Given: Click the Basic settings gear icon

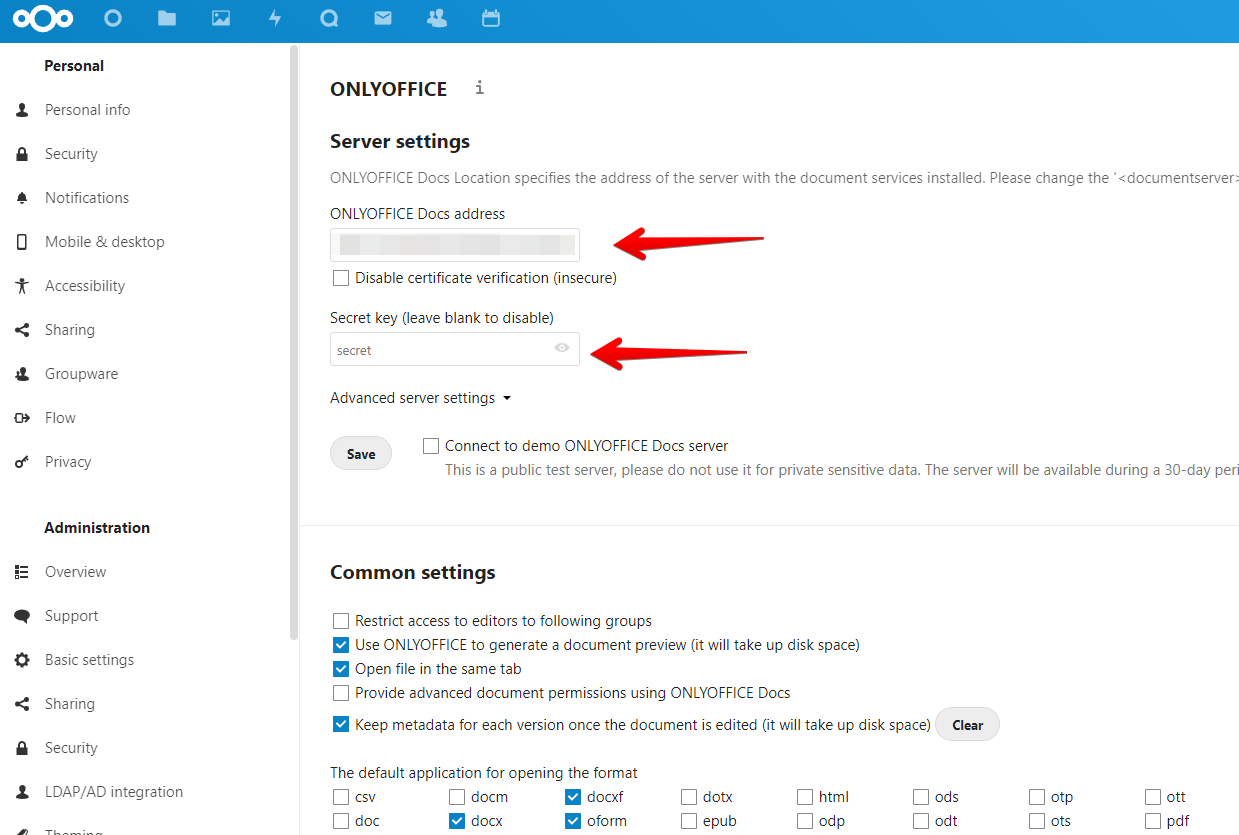Looking at the screenshot, I should (x=22, y=660).
